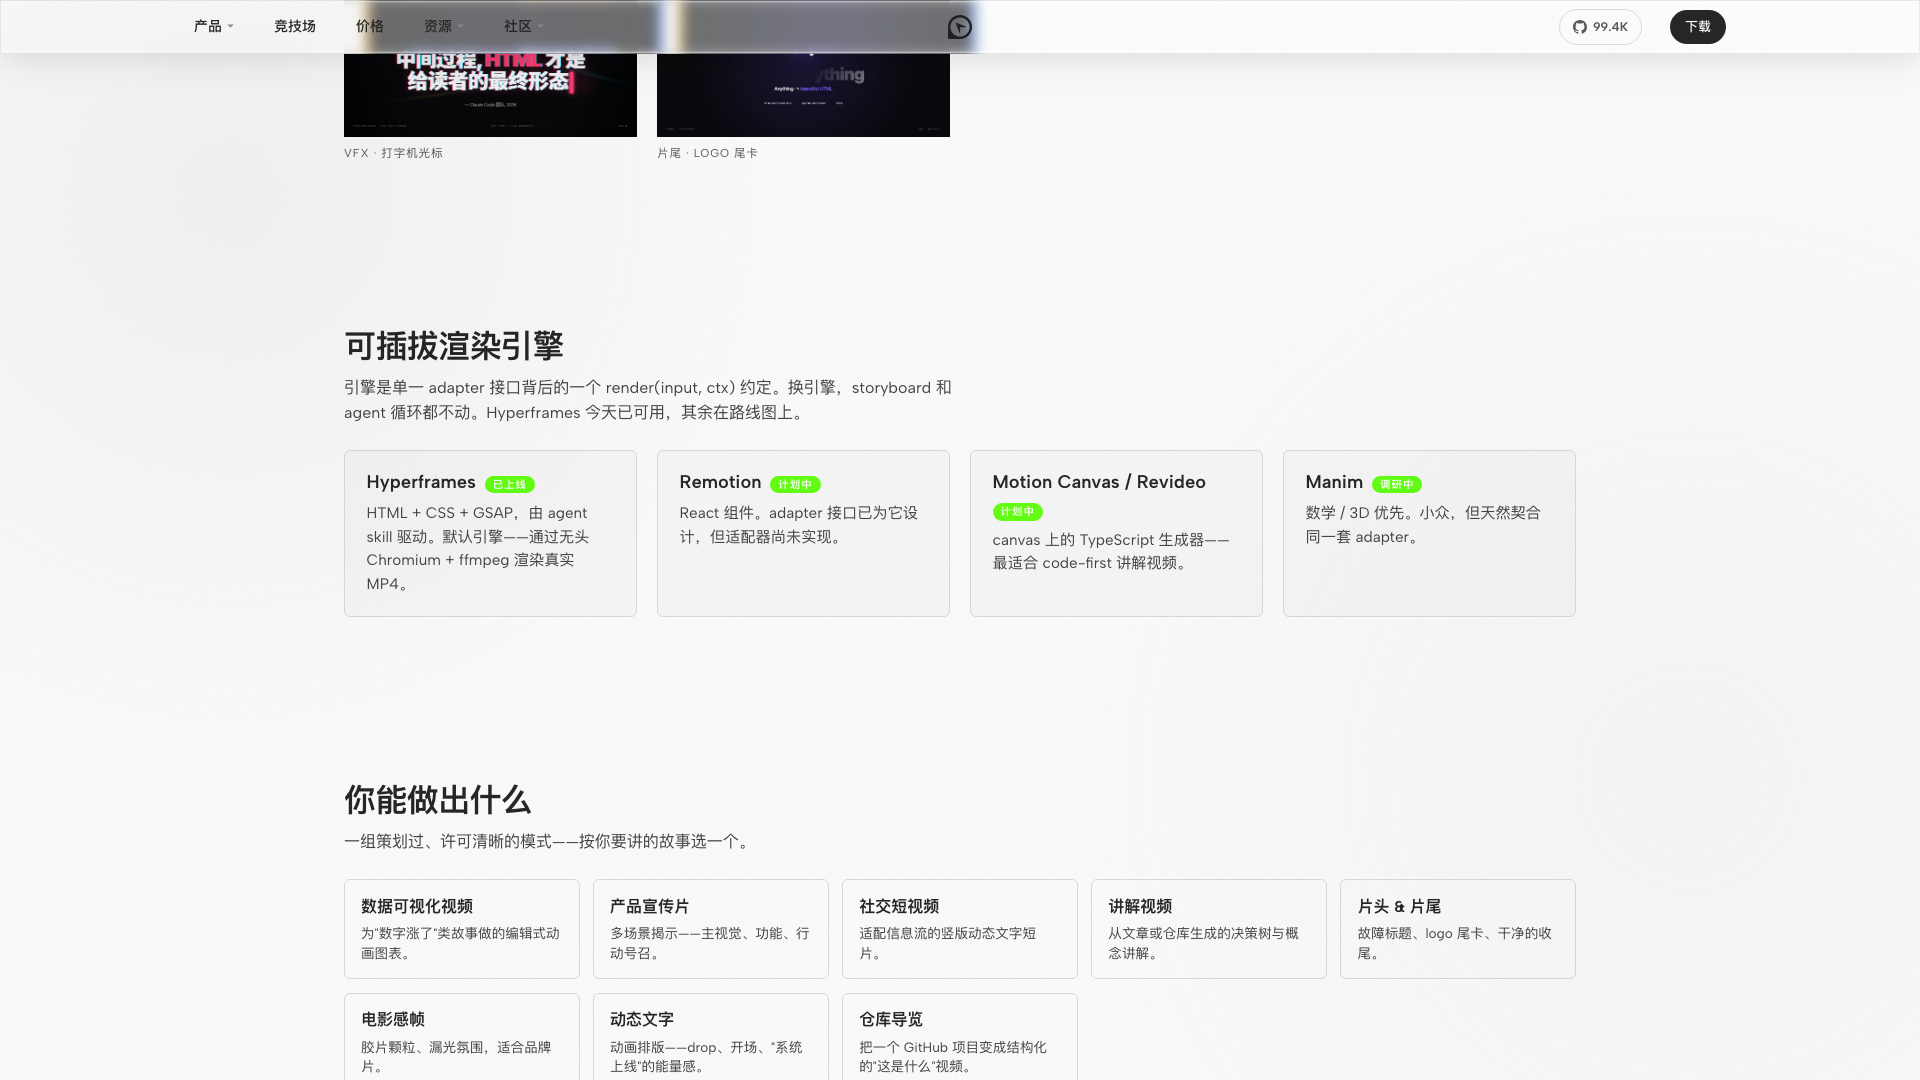Select the Remotion engine card
The image size is (1920, 1080).
point(803,533)
